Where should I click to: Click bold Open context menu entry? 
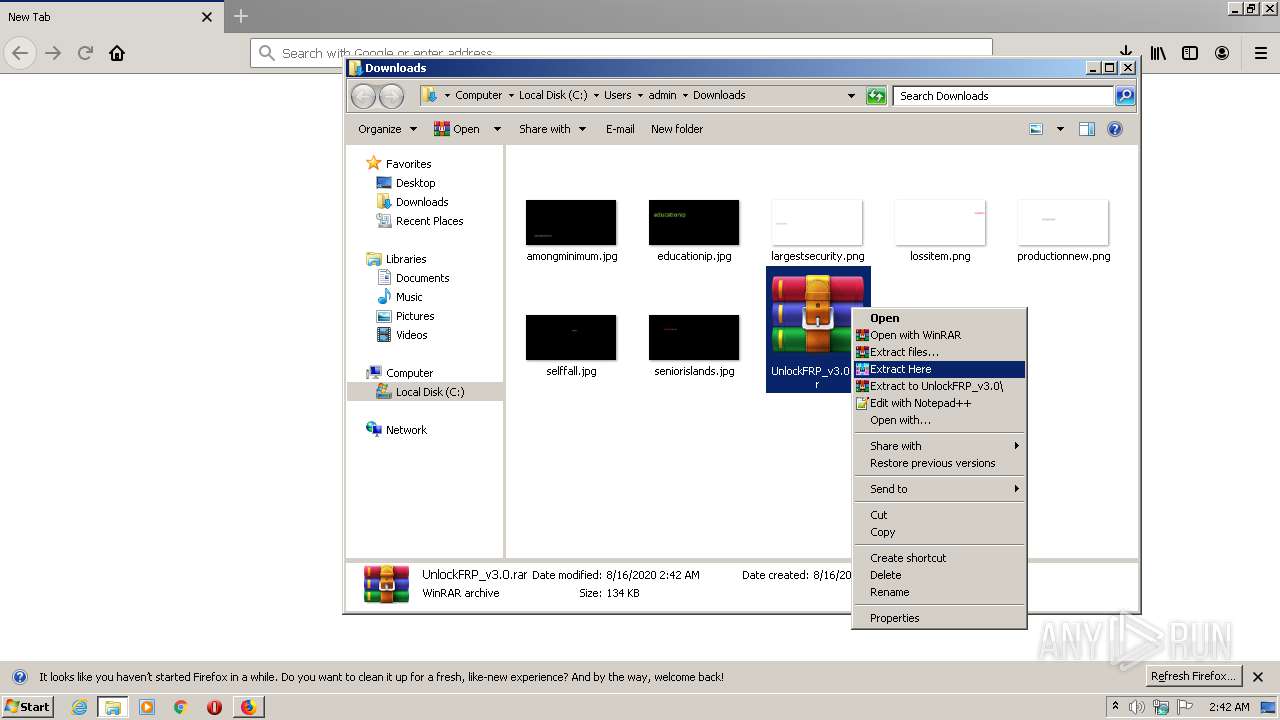click(938, 318)
